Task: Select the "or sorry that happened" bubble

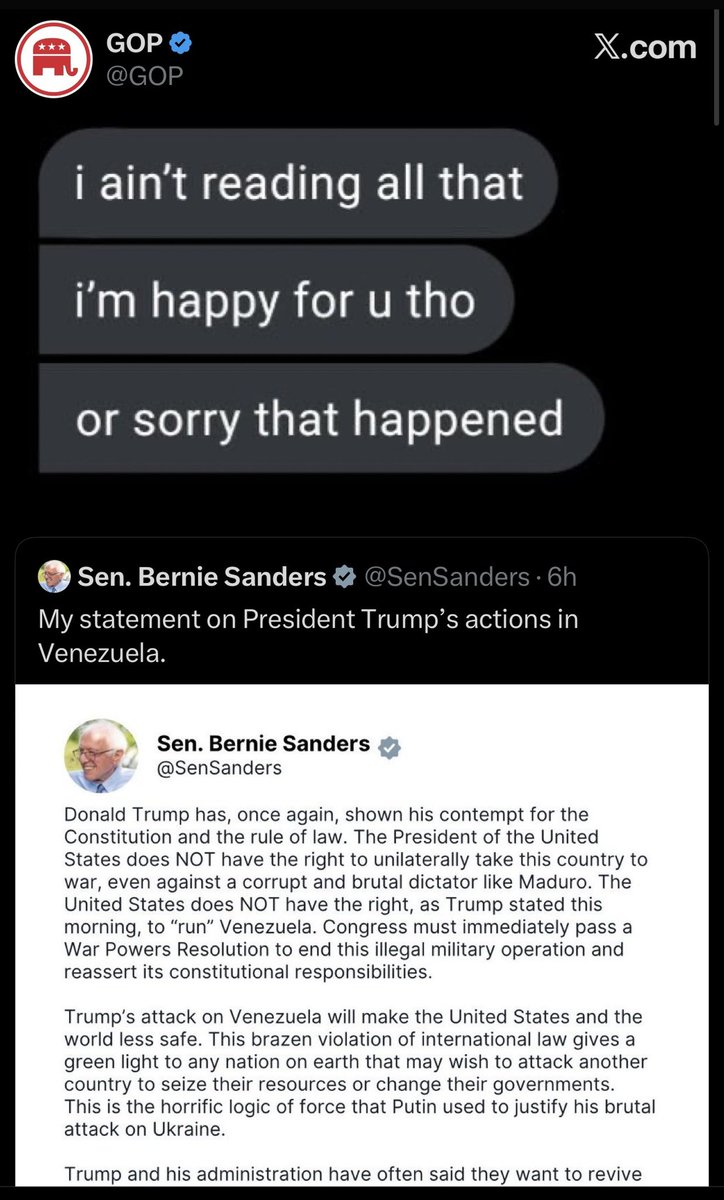Action: 319,418
